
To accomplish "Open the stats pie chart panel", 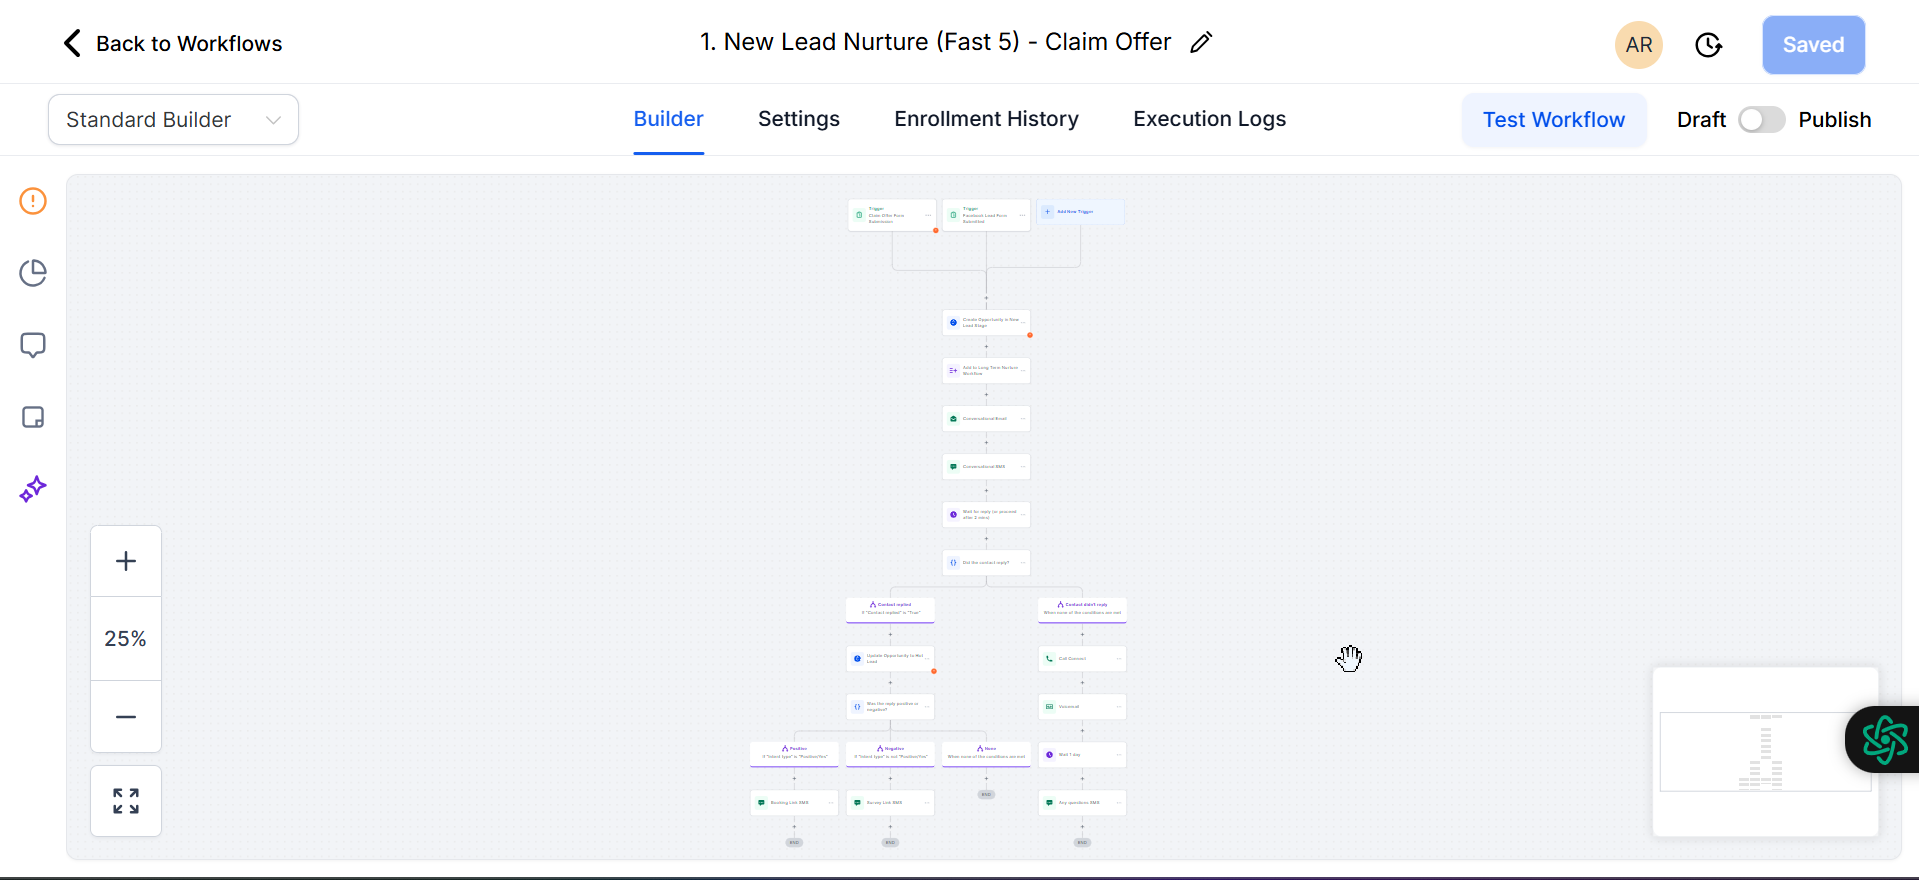I will tap(33, 273).
